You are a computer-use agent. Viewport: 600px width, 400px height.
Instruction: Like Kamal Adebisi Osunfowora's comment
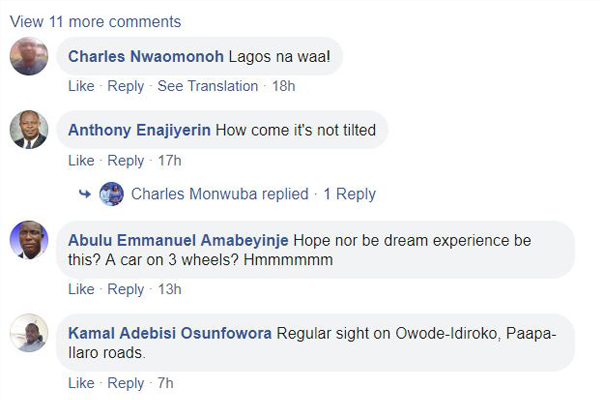click(81, 382)
